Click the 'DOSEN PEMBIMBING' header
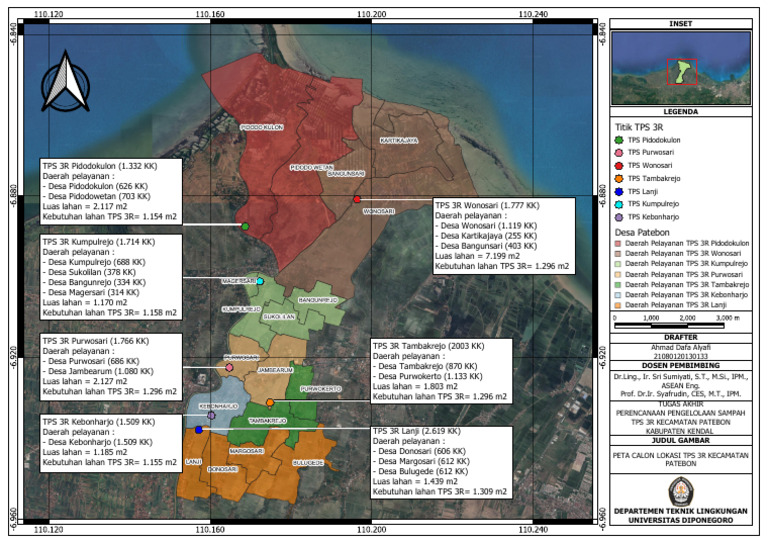 pyautogui.click(x=680, y=366)
